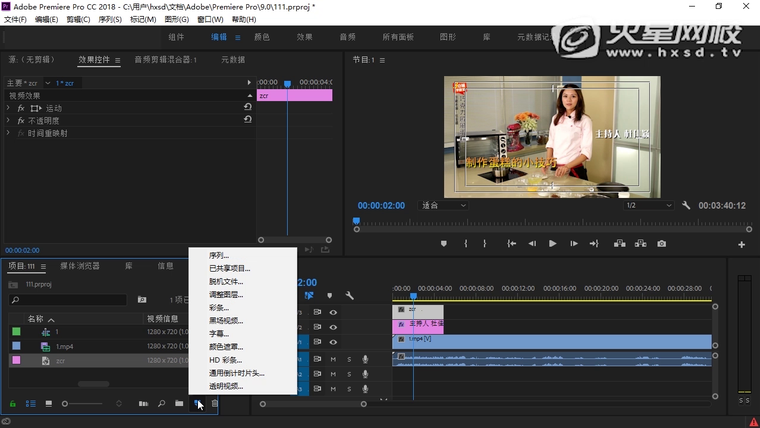The height and width of the screenshot is (428, 760).
Task: Click the Export Frame camera icon
Action: click(661, 243)
